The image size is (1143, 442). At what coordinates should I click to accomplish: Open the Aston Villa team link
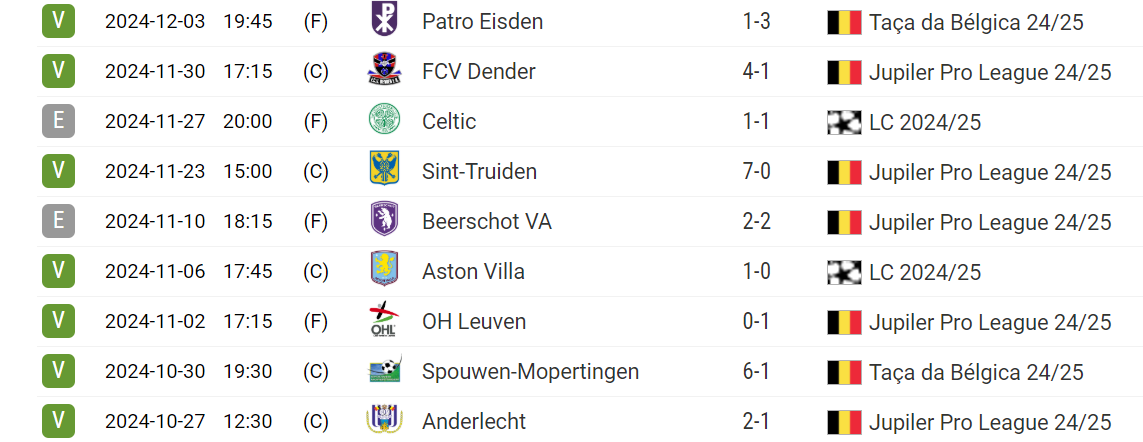point(473,271)
